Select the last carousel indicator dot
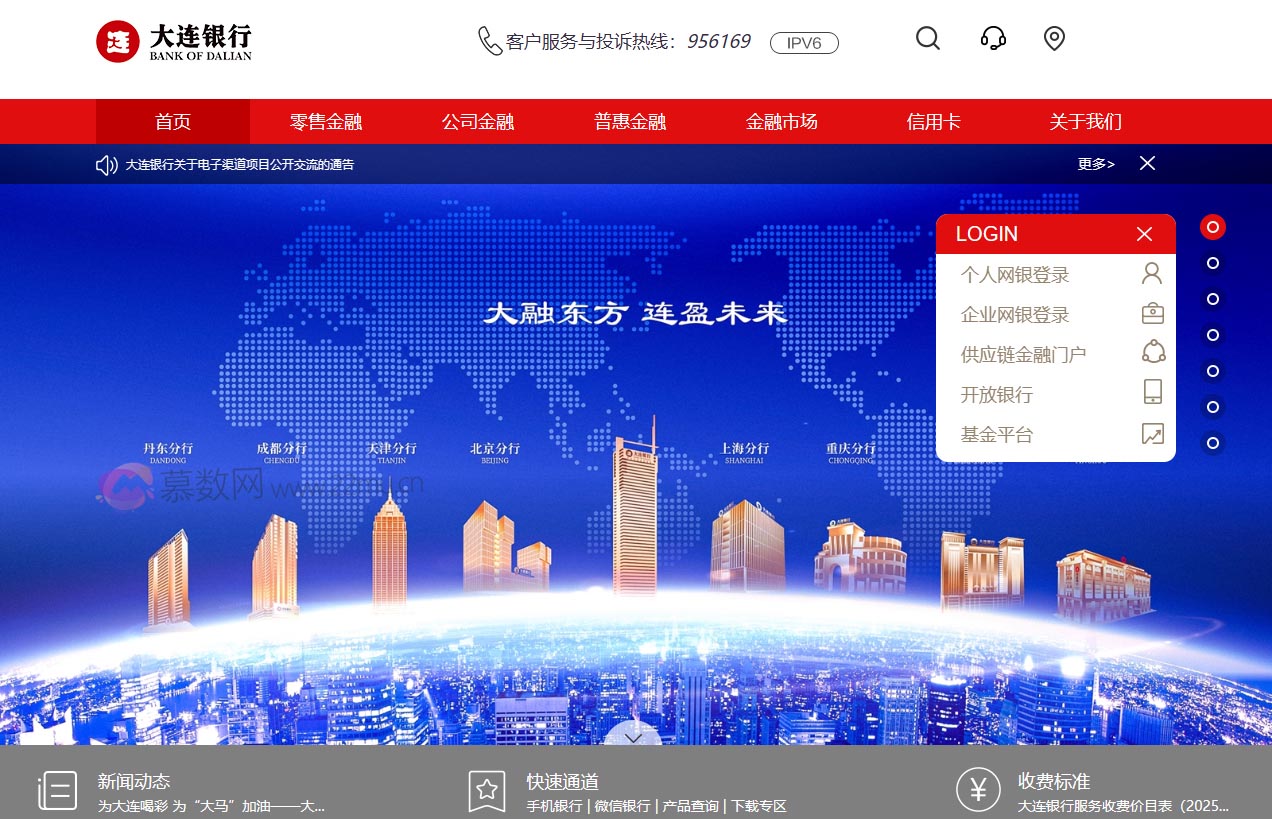 click(x=1212, y=442)
